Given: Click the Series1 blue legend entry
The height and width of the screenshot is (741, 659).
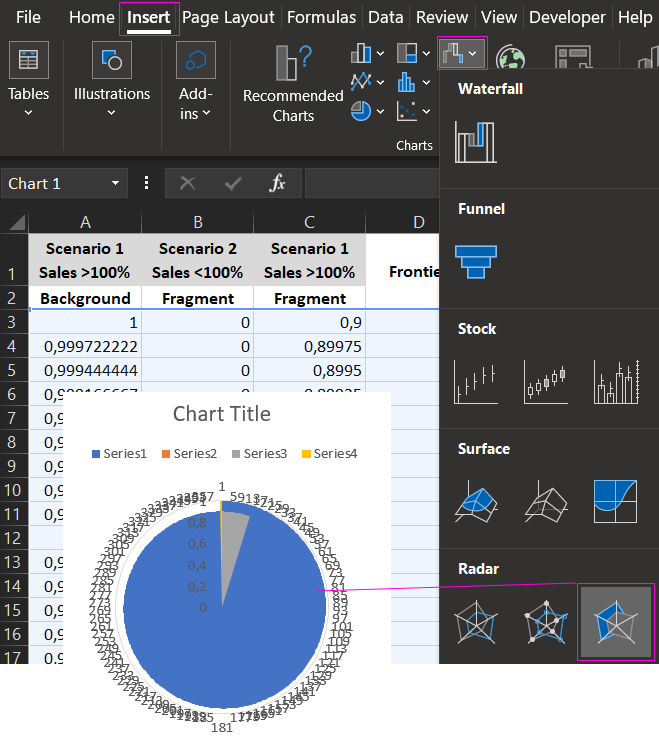Looking at the screenshot, I should (118, 453).
